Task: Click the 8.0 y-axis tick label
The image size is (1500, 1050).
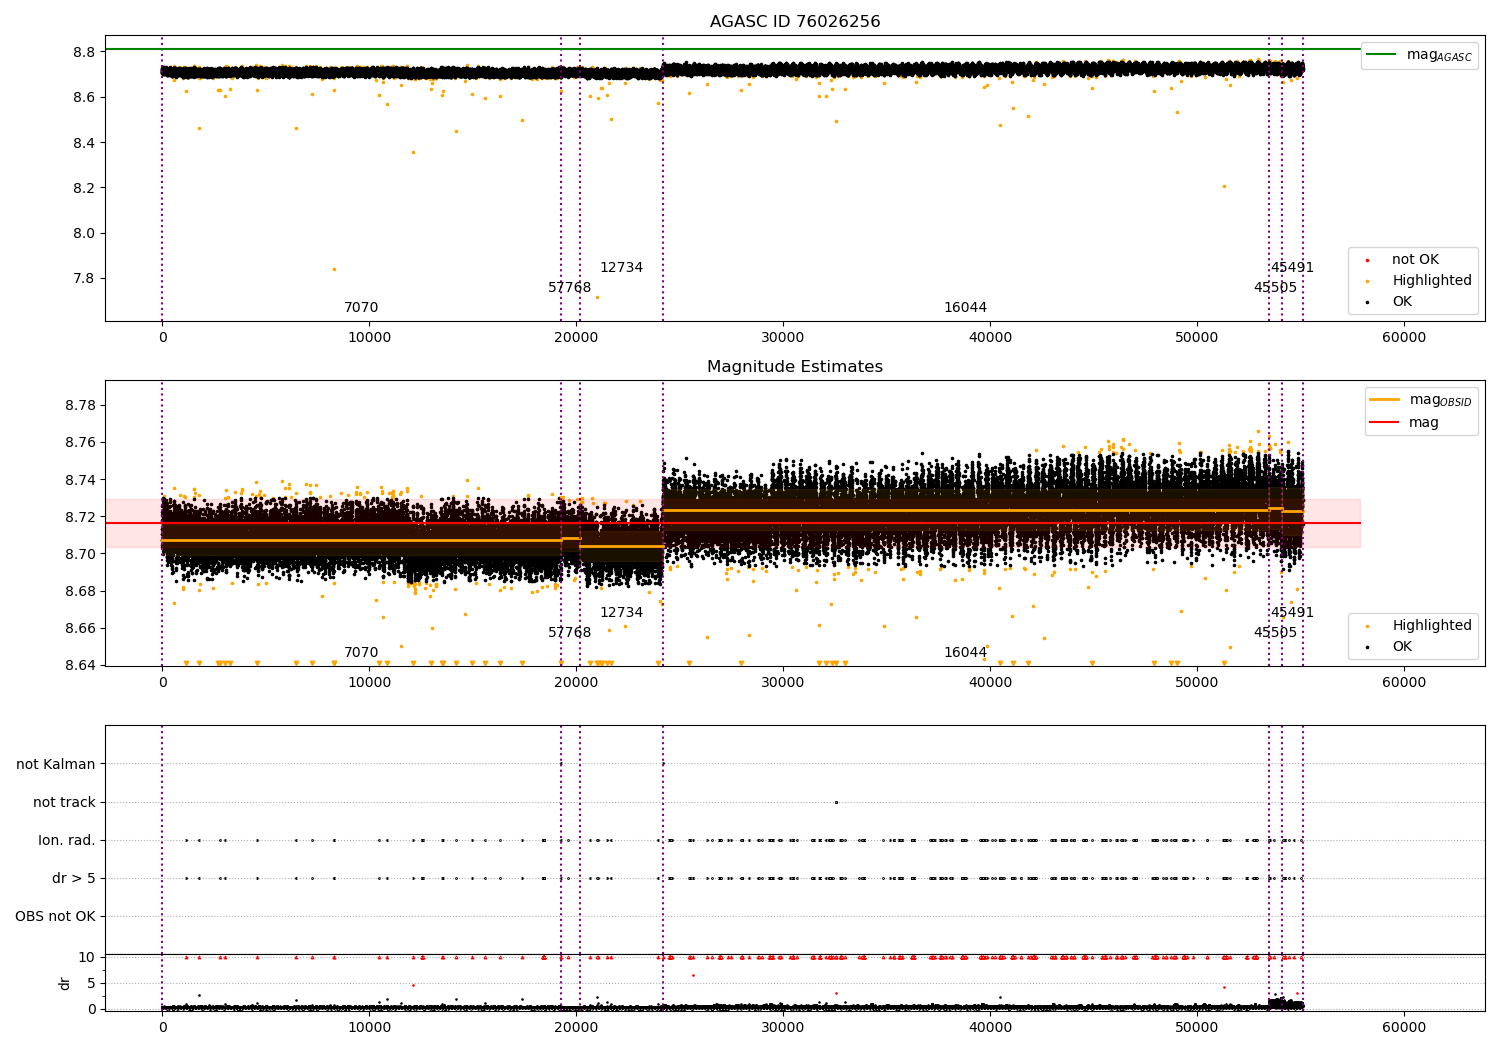Action: pyautogui.click(x=84, y=234)
